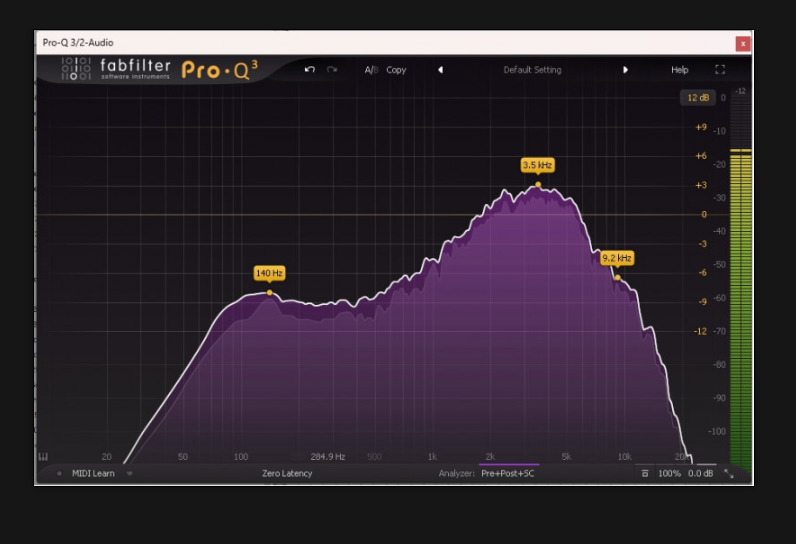
Task: Load previous preset with left arrow
Action: coord(440,70)
